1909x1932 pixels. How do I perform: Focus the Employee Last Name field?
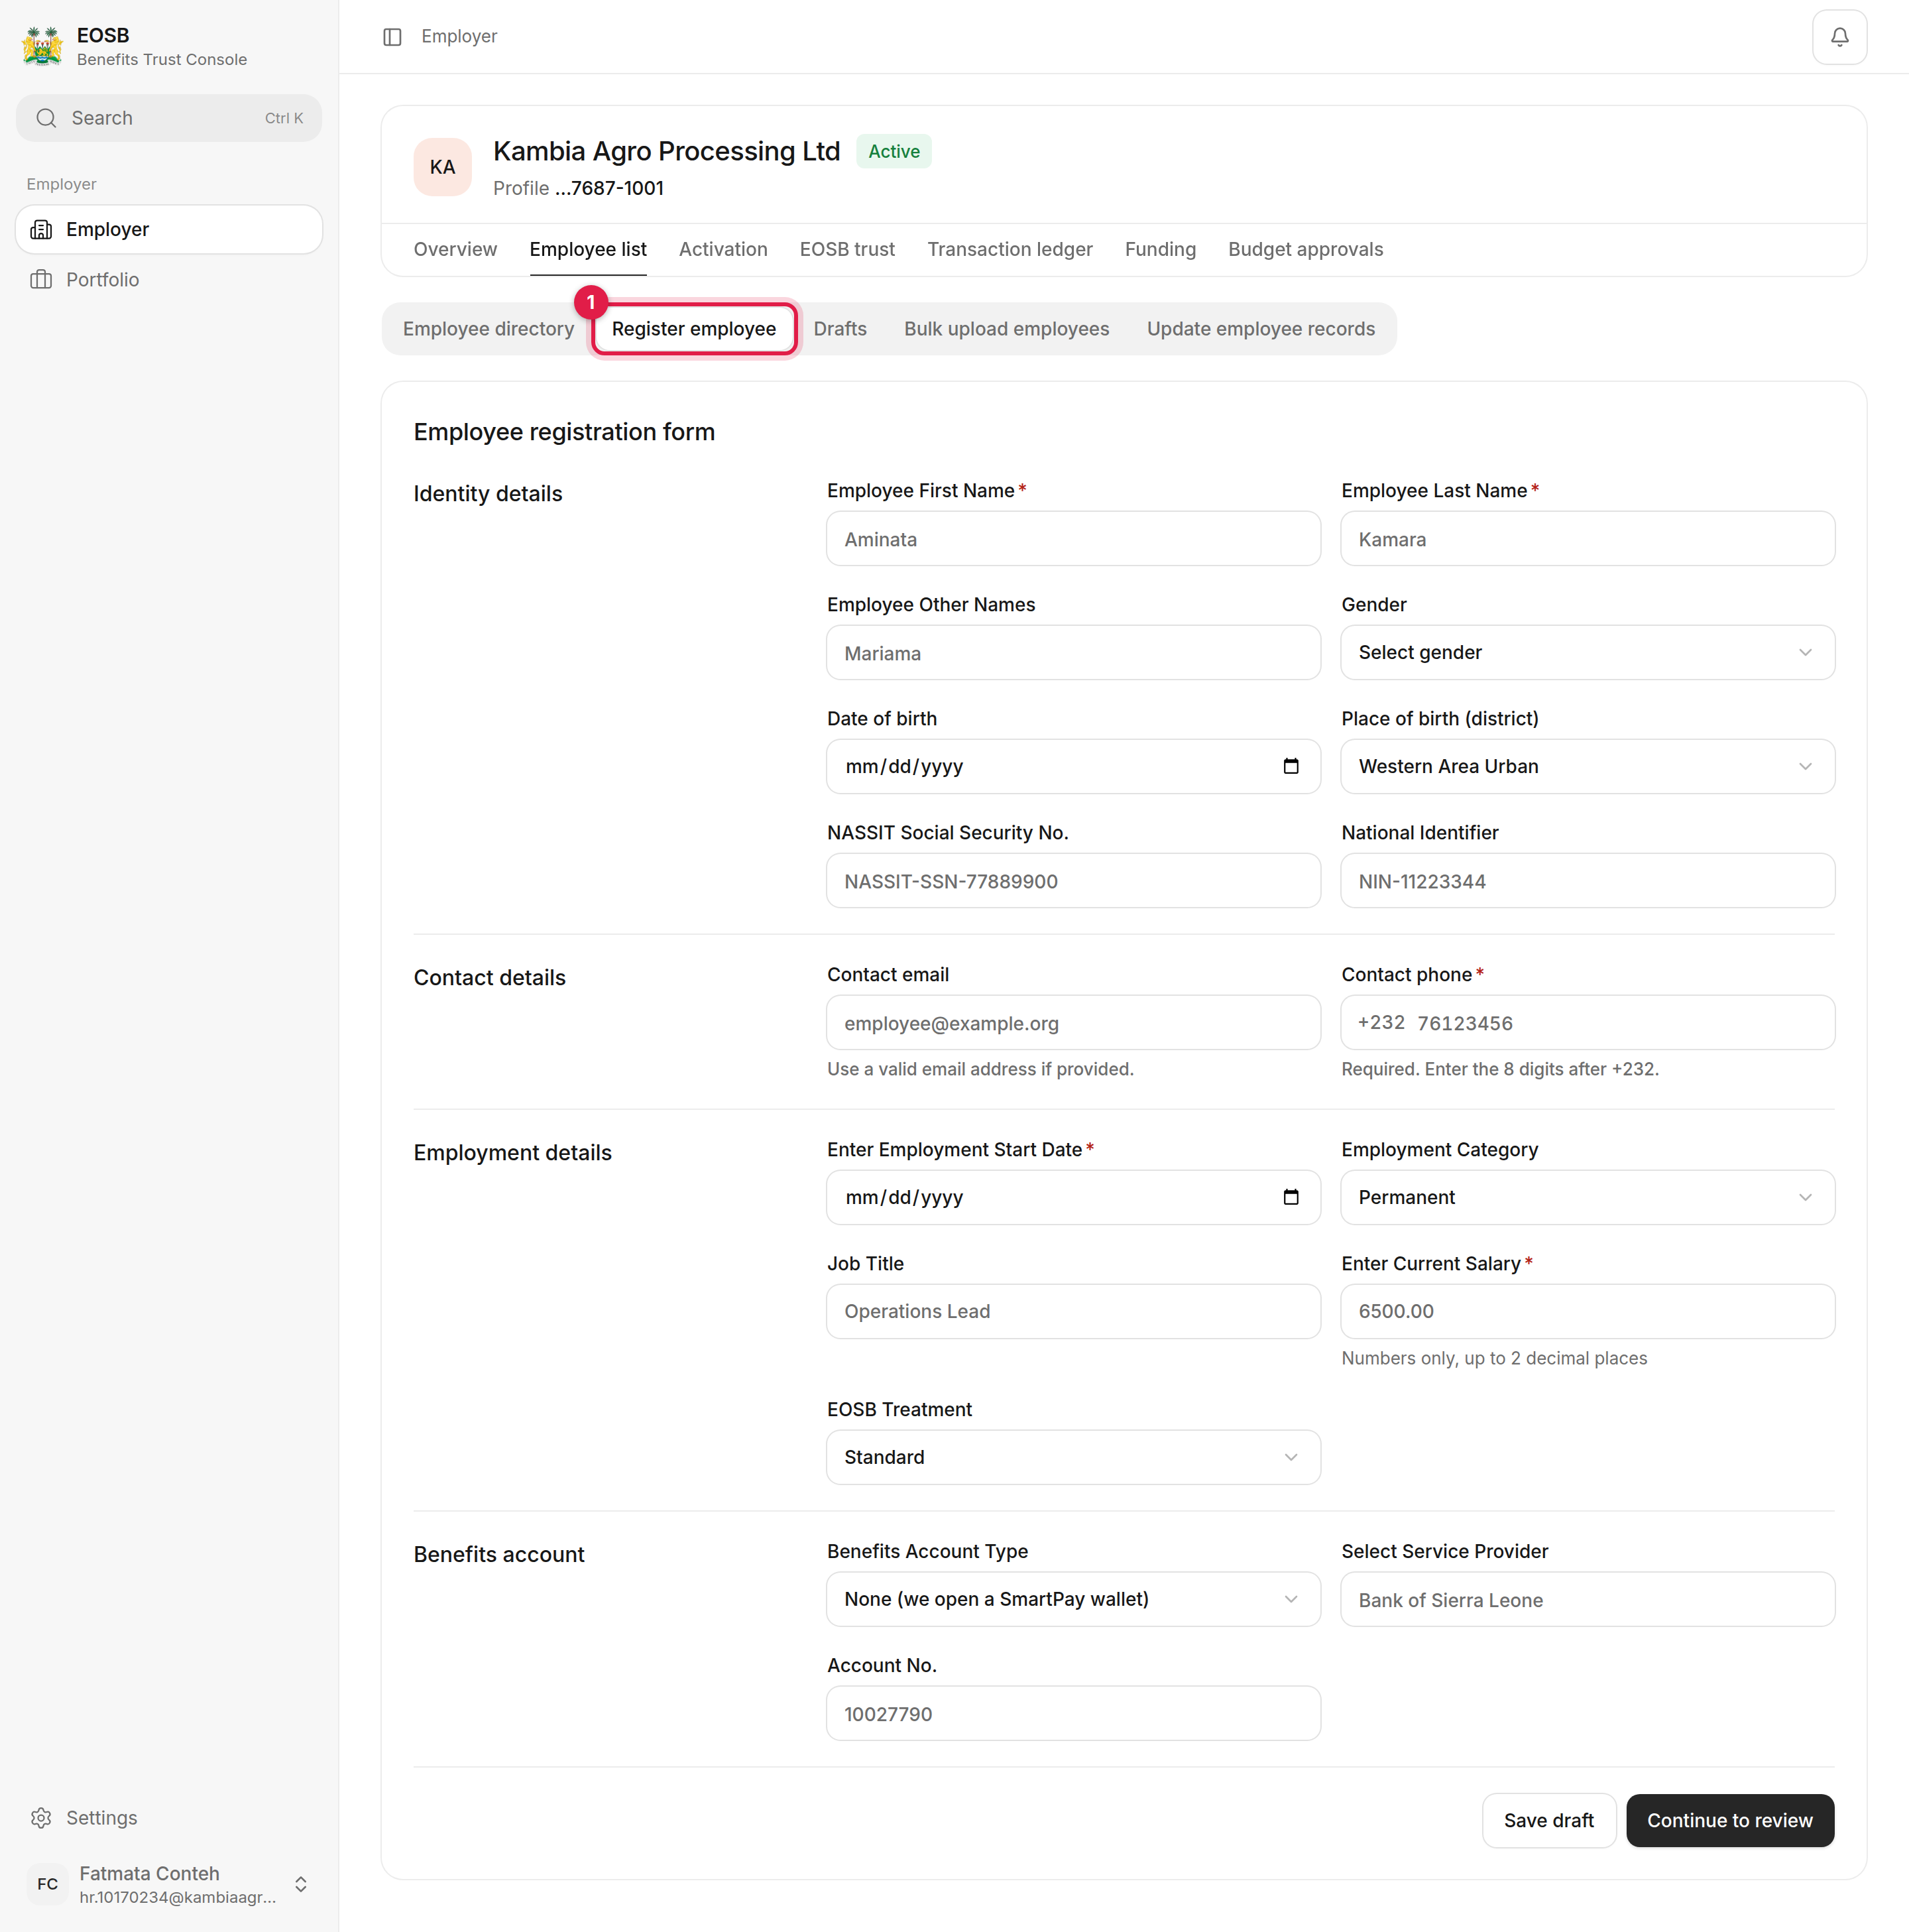1587,539
